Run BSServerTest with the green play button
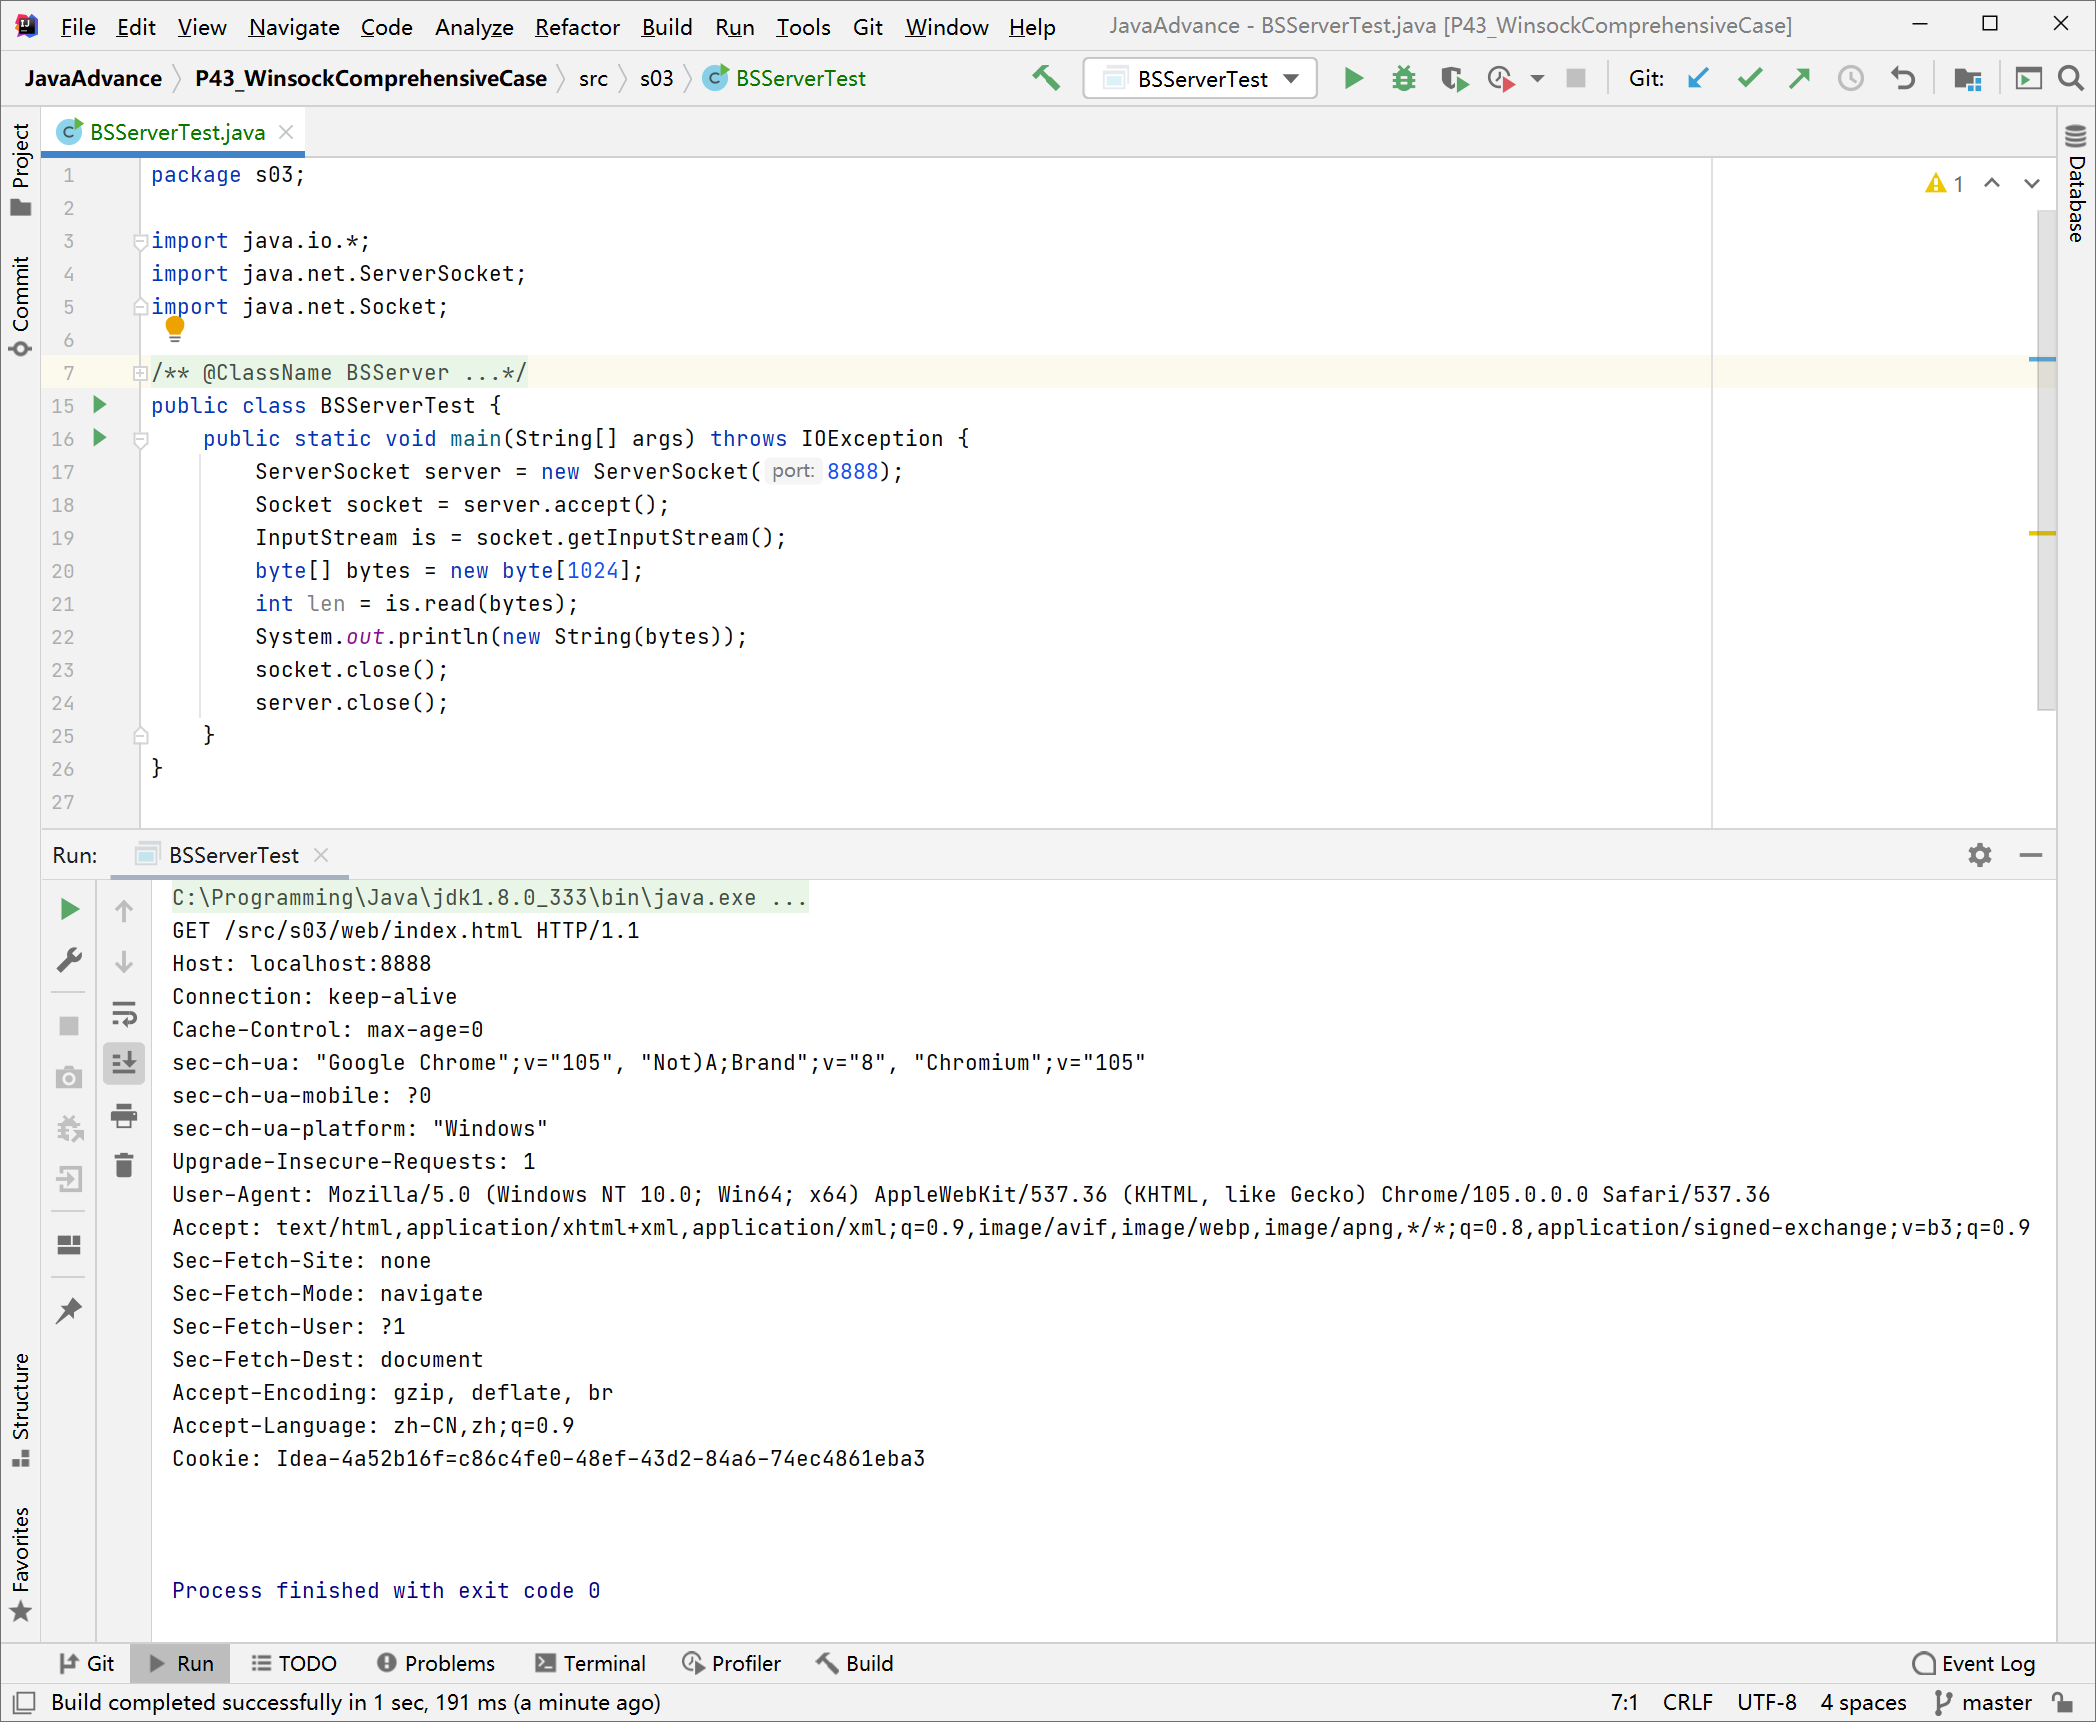This screenshot has width=2096, height=1722. click(x=1353, y=78)
